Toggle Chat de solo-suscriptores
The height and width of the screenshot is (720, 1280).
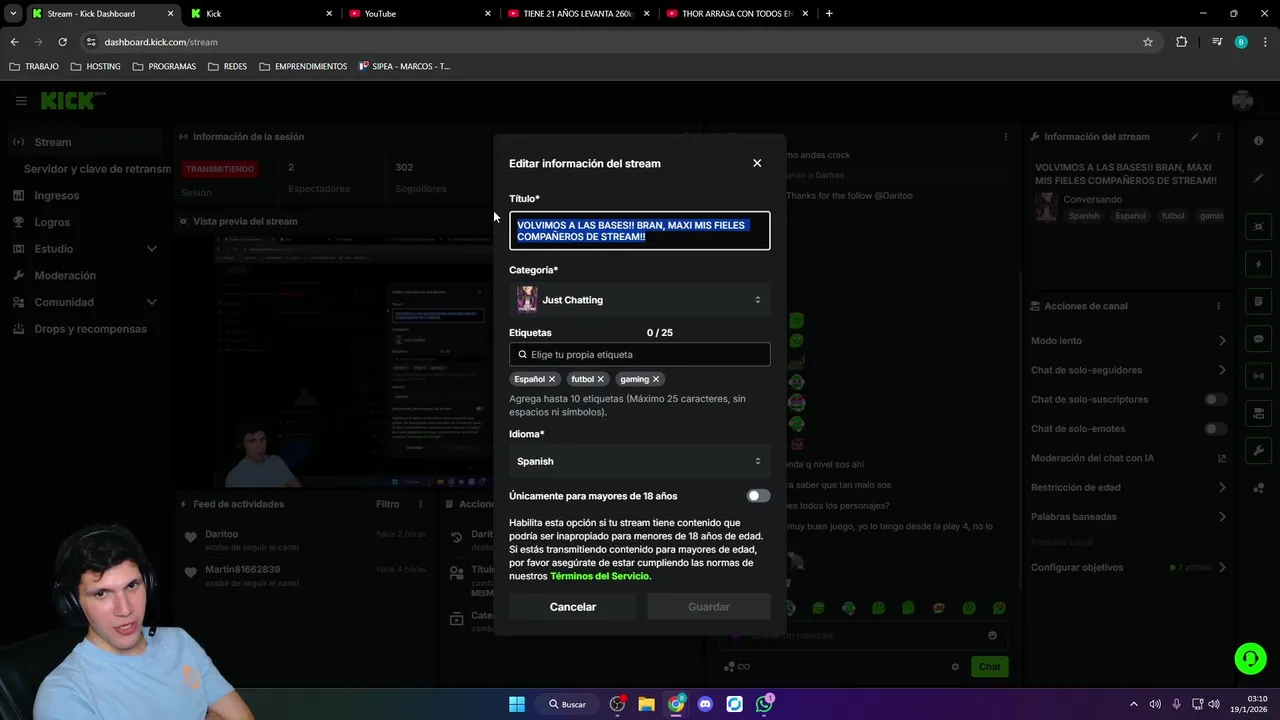pos(1215,399)
